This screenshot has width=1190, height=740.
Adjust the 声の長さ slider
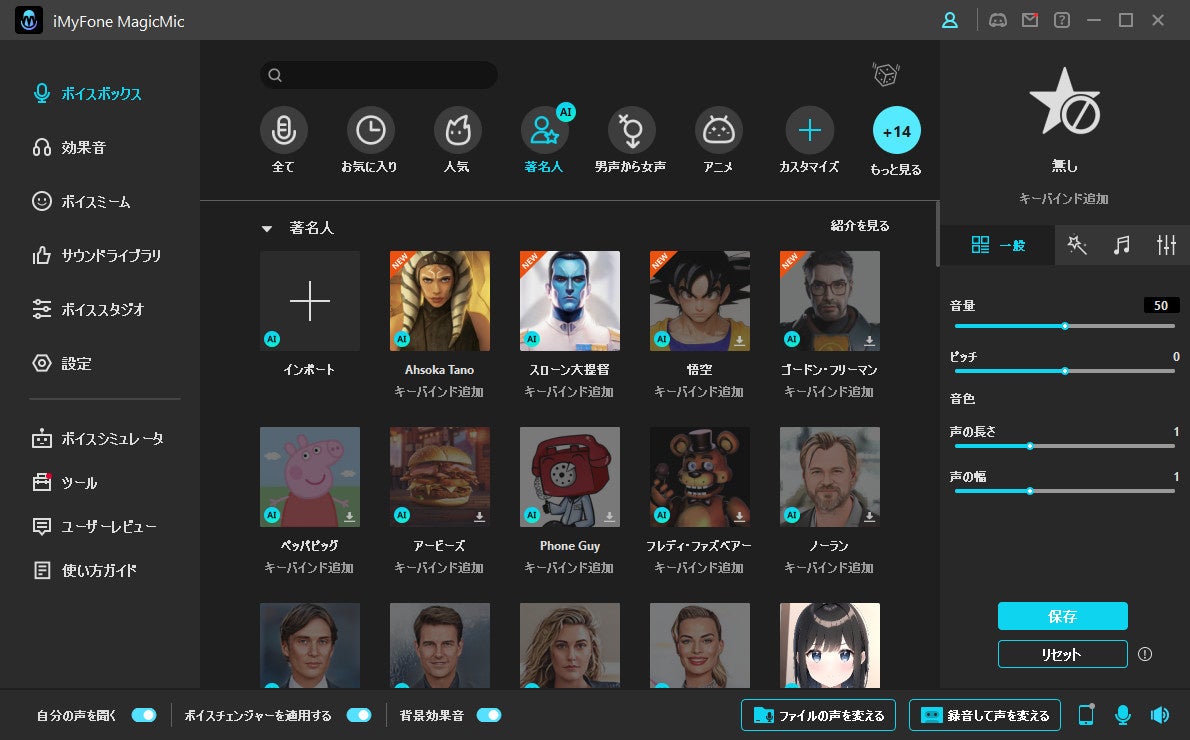pyautogui.click(x=1065, y=446)
